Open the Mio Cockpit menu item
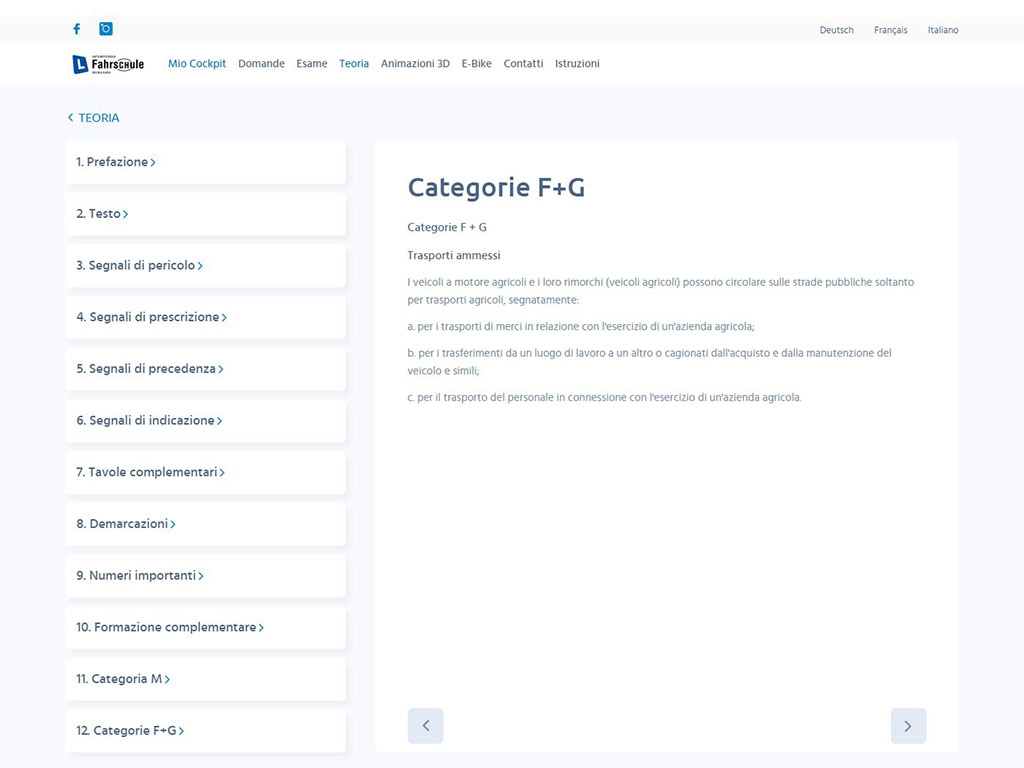This screenshot has width=1024, height=768. pos(197,64)
